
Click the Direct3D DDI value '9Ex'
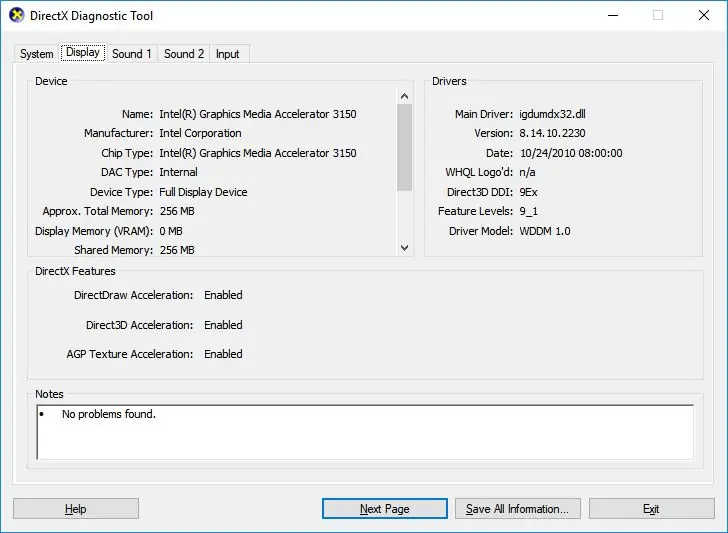click(528, 192)
